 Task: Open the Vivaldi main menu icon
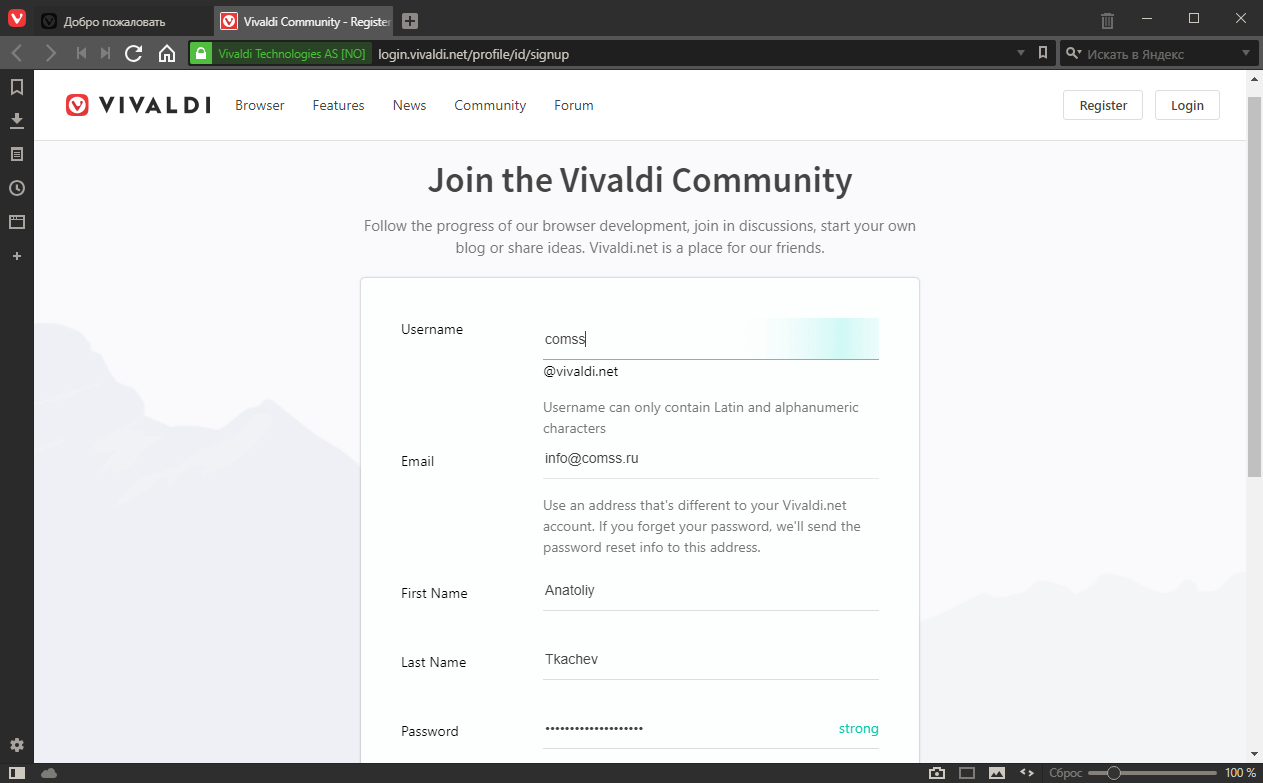point(17,19)
